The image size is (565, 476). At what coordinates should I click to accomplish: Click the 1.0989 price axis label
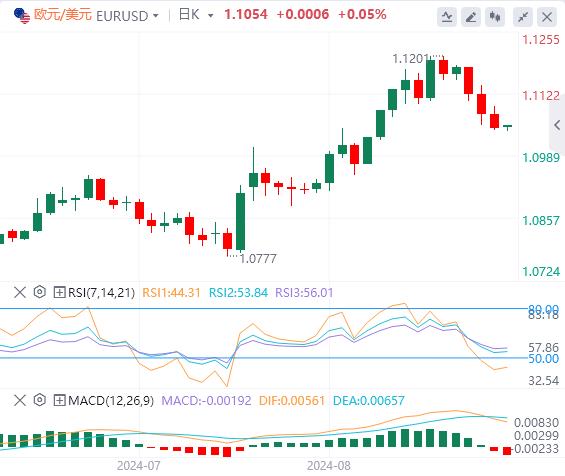pyautogui.click(x=541, y=158)
